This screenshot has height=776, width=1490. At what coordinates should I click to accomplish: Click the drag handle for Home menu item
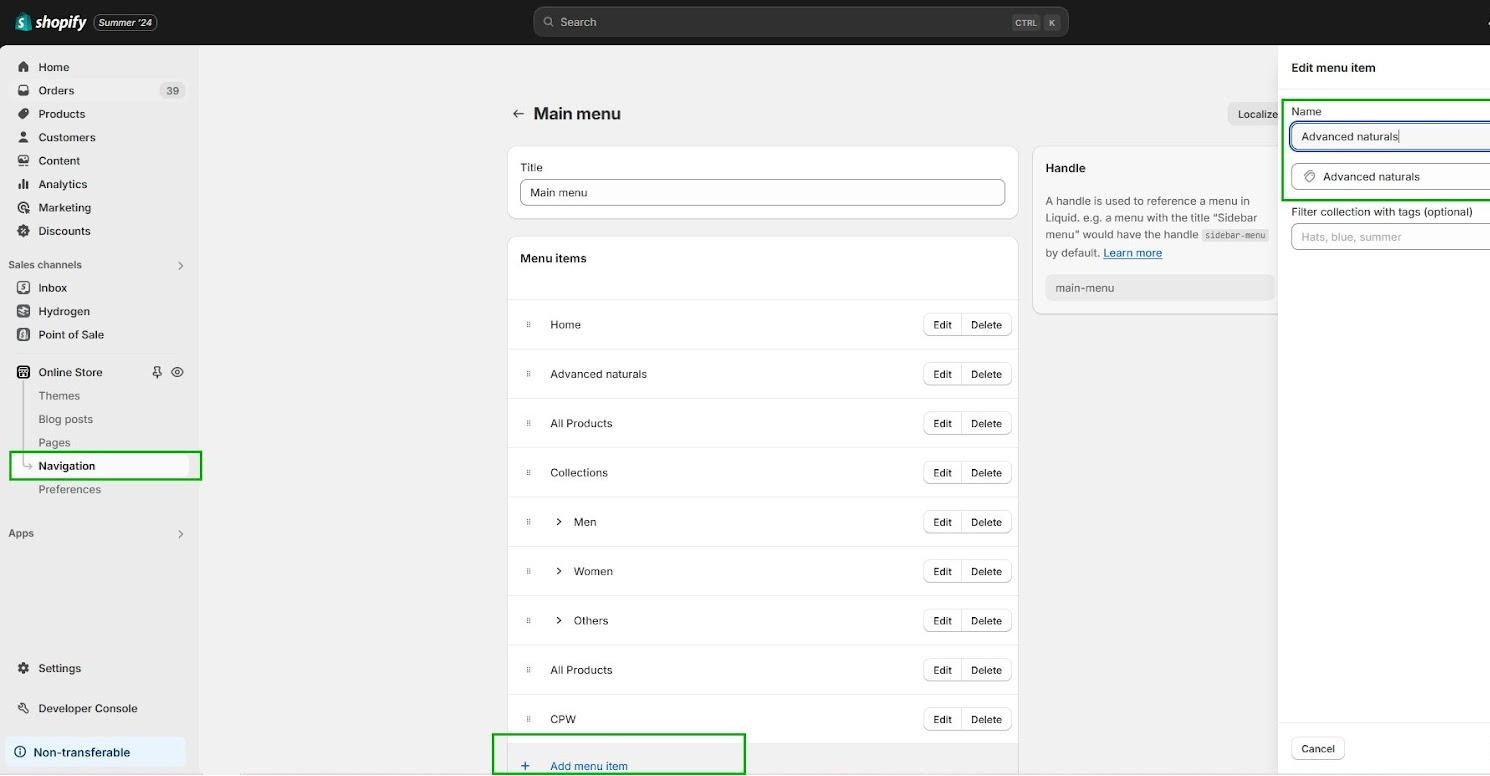coord(528,325)
